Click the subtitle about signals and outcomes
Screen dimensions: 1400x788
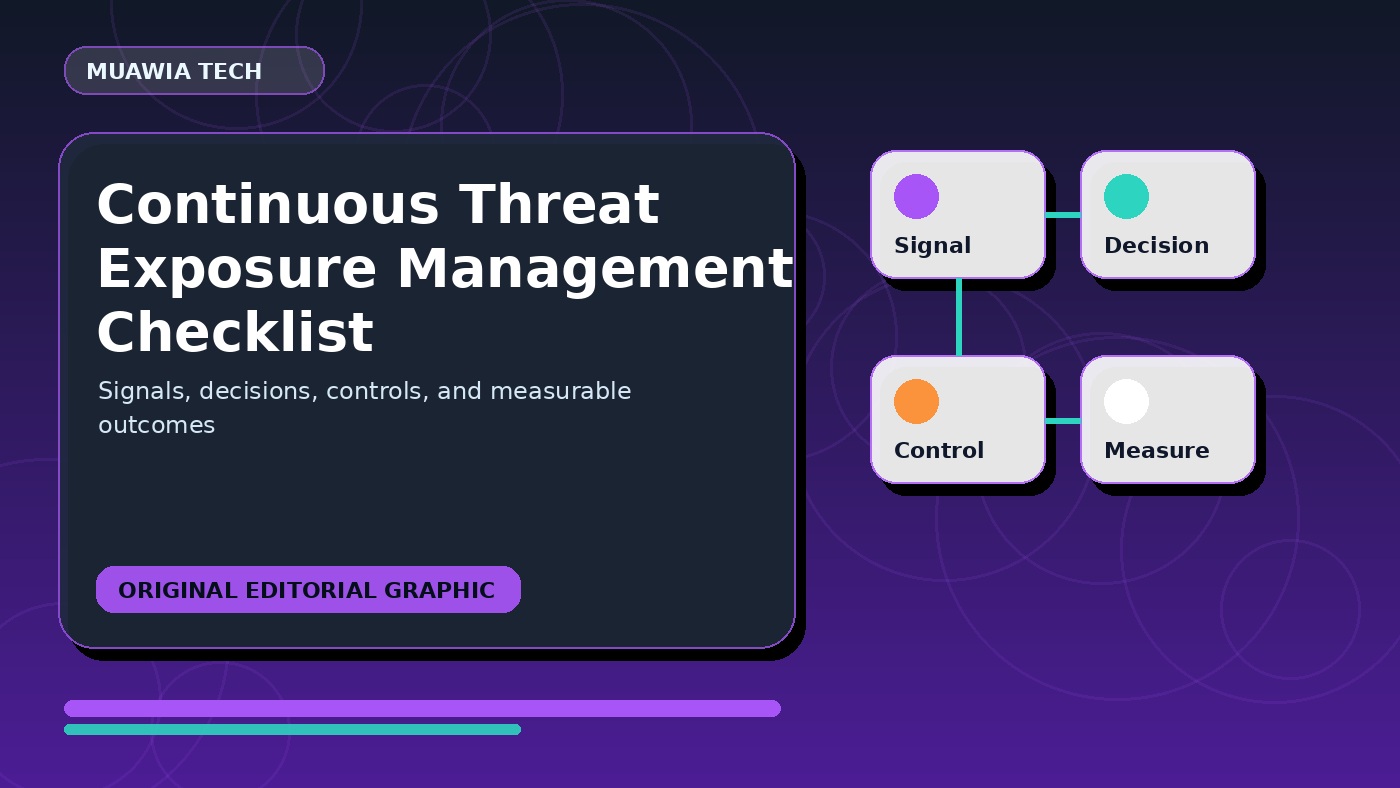(364, 408)
